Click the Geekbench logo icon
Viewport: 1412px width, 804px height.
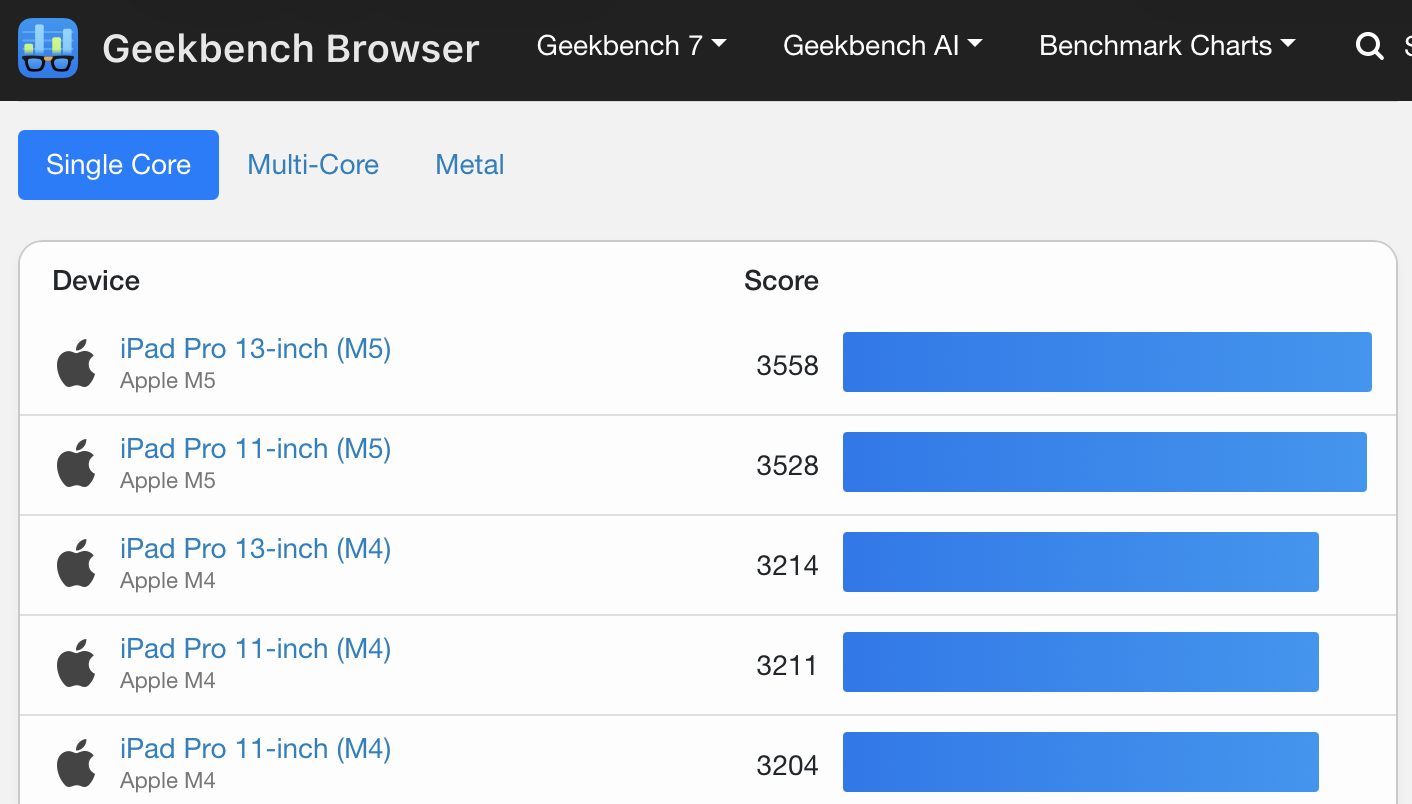pos(48,48)
